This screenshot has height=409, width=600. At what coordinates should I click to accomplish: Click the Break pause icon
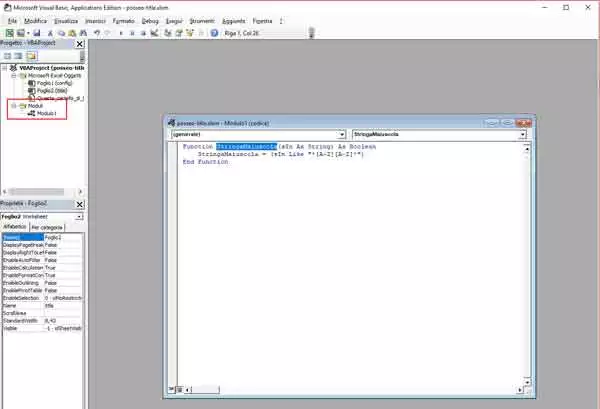coord(132,33)
